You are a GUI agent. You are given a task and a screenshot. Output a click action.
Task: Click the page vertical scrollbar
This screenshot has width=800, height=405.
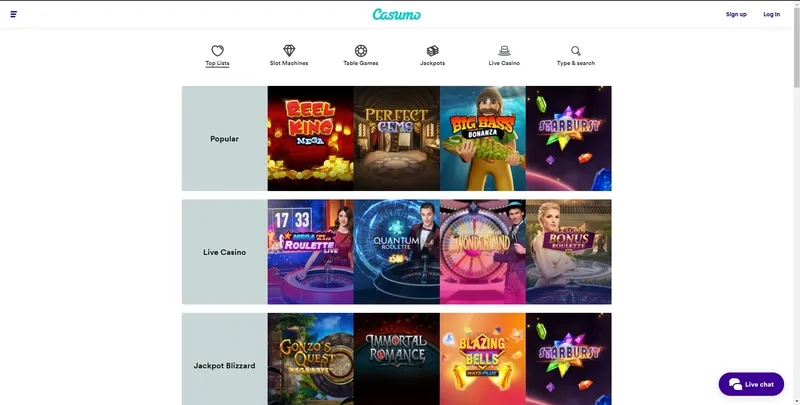[x=796, y=202]
